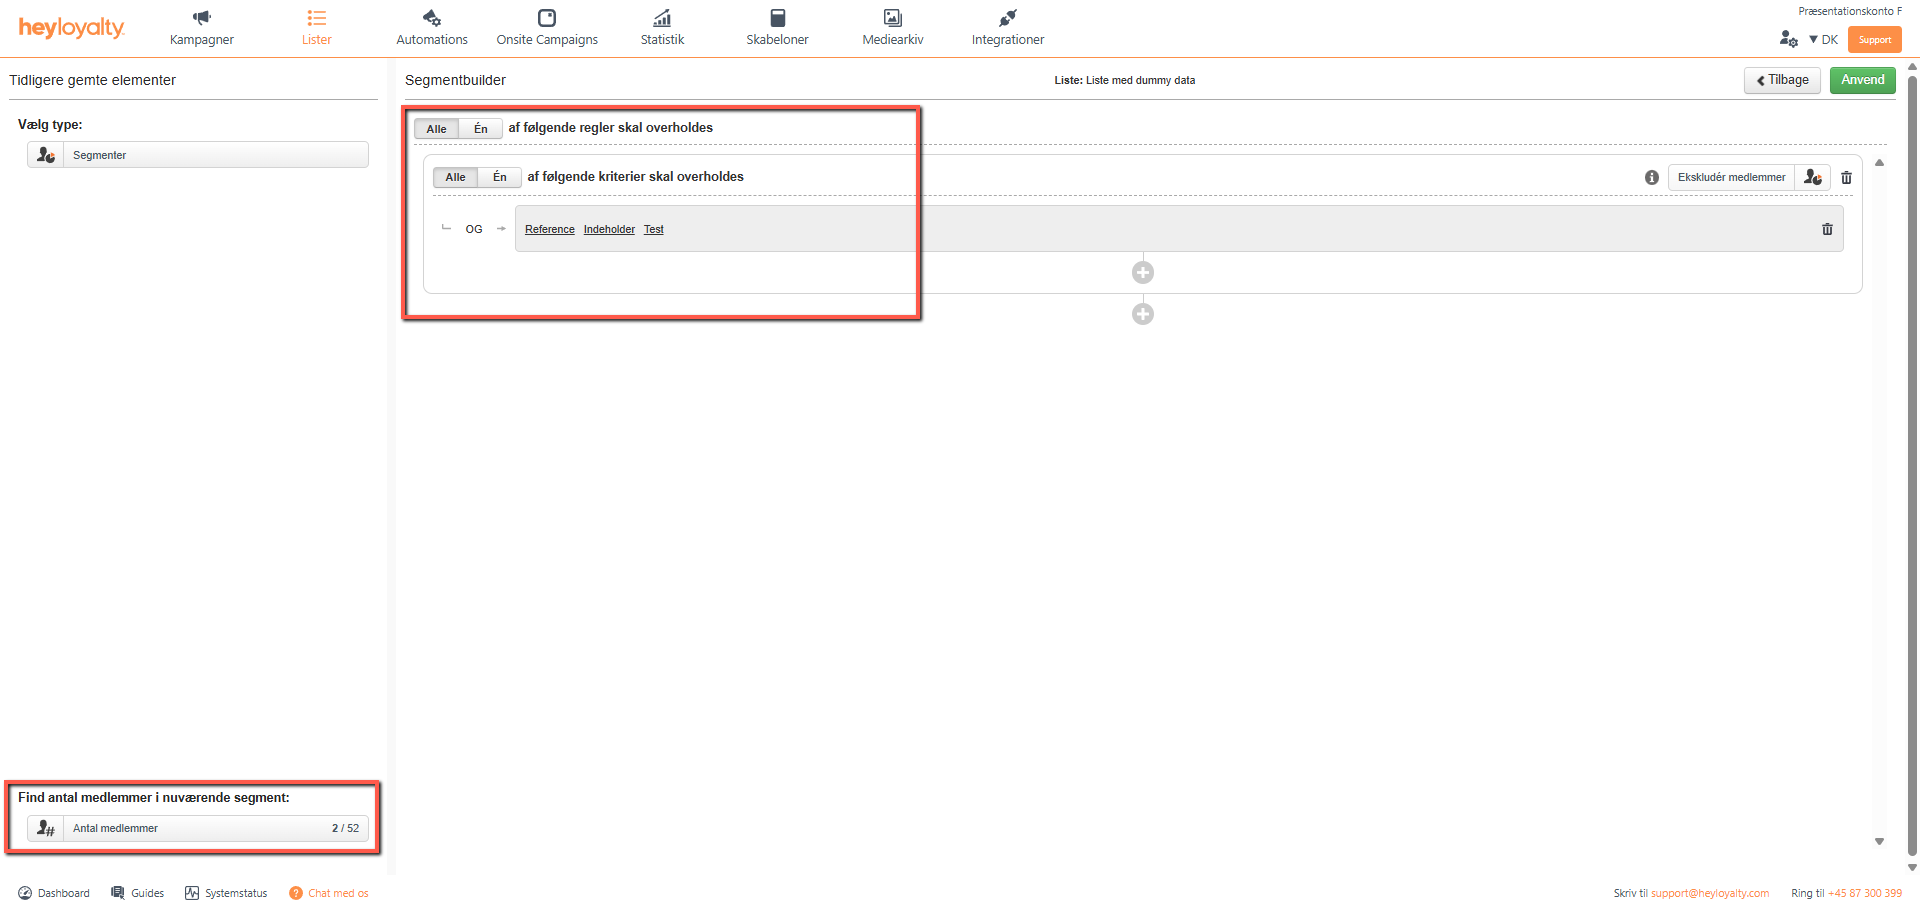Change the Indeholder operator
The height and width of the screenshot is (911, 1920).
point(609,230)
